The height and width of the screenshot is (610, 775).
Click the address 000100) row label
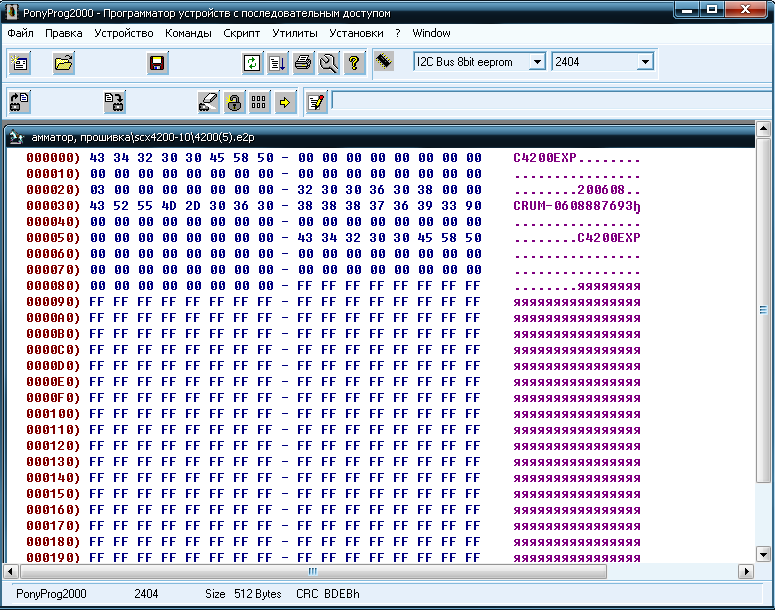(53, 414)
